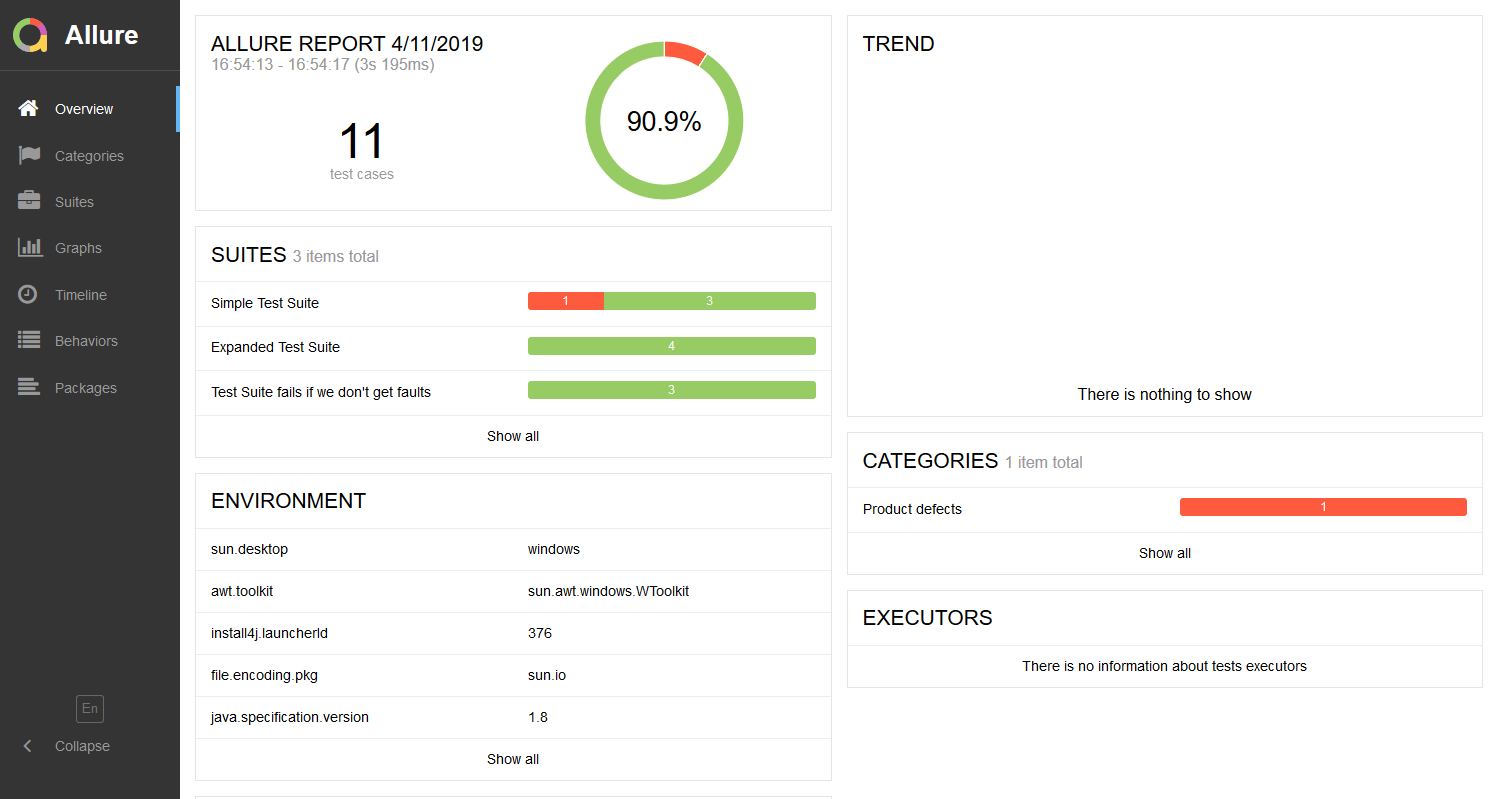
Task: Open the Simple Test Suite row
Action: (513, 303)
